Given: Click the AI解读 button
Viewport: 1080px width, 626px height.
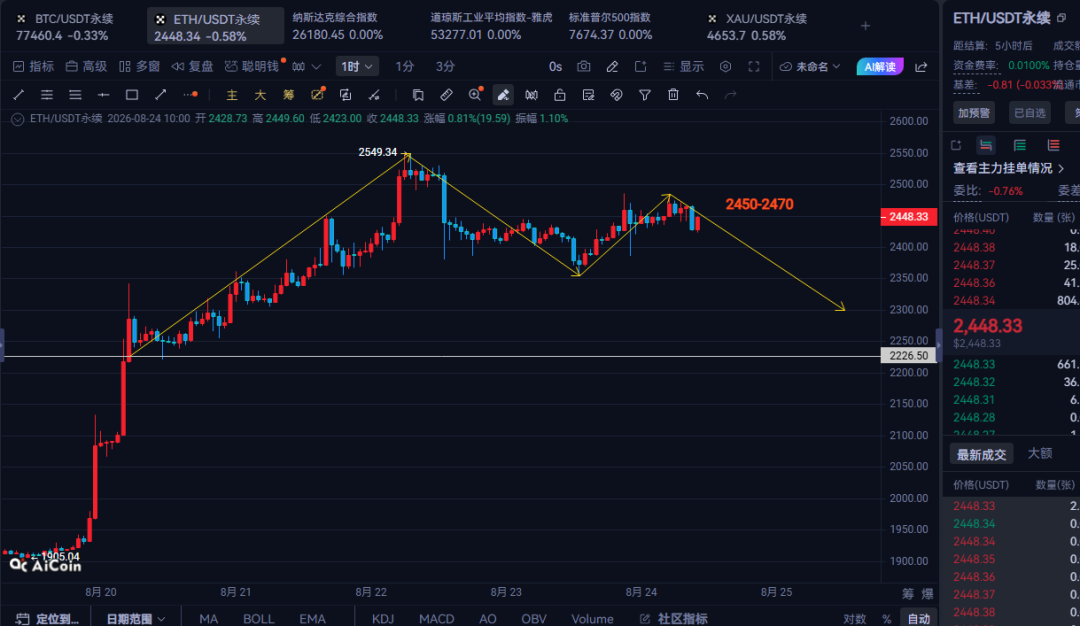Looking at the screenshot, I should [x=880, y=67].
